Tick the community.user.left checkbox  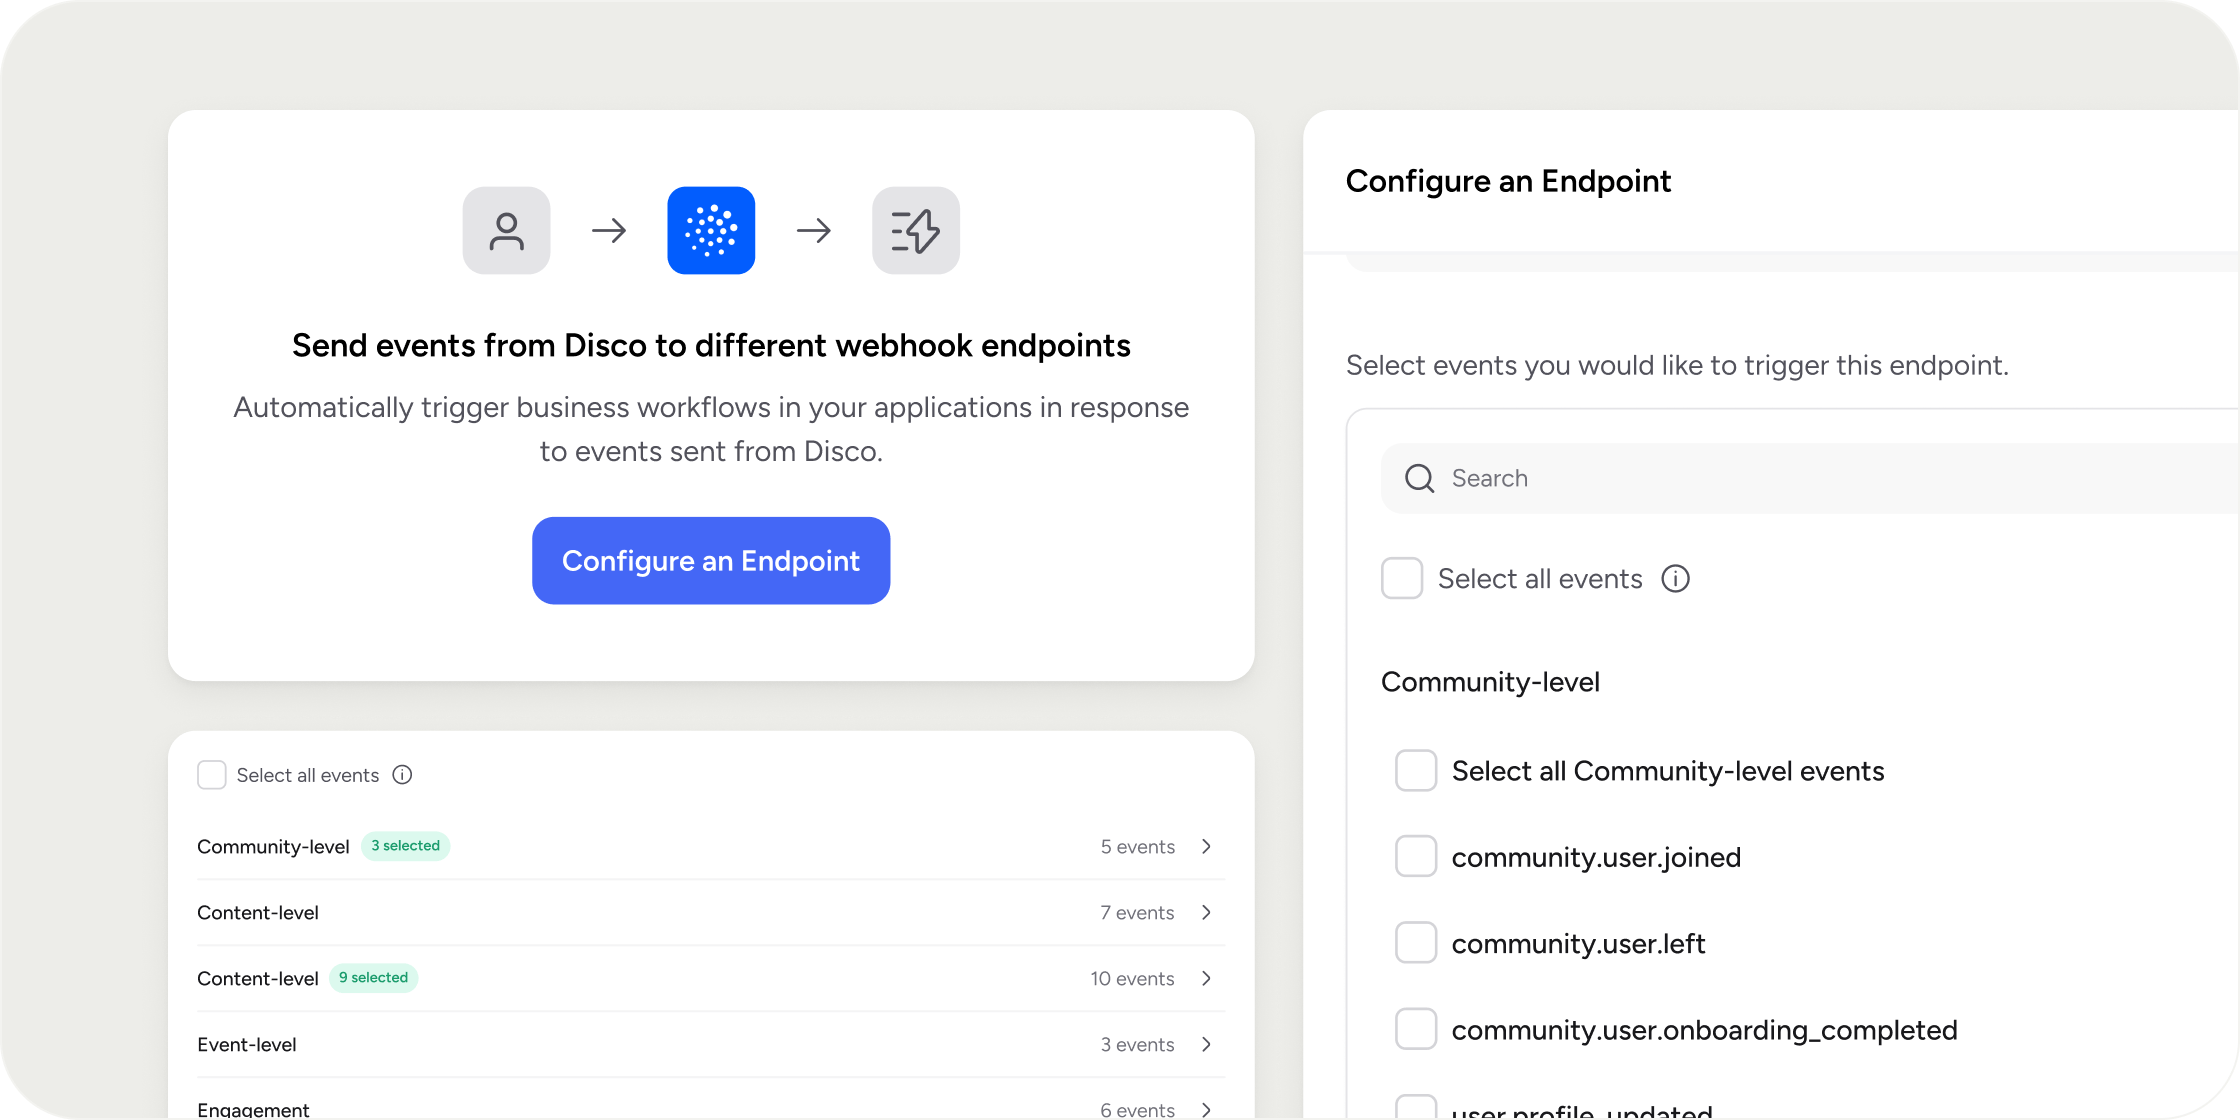1416,943
